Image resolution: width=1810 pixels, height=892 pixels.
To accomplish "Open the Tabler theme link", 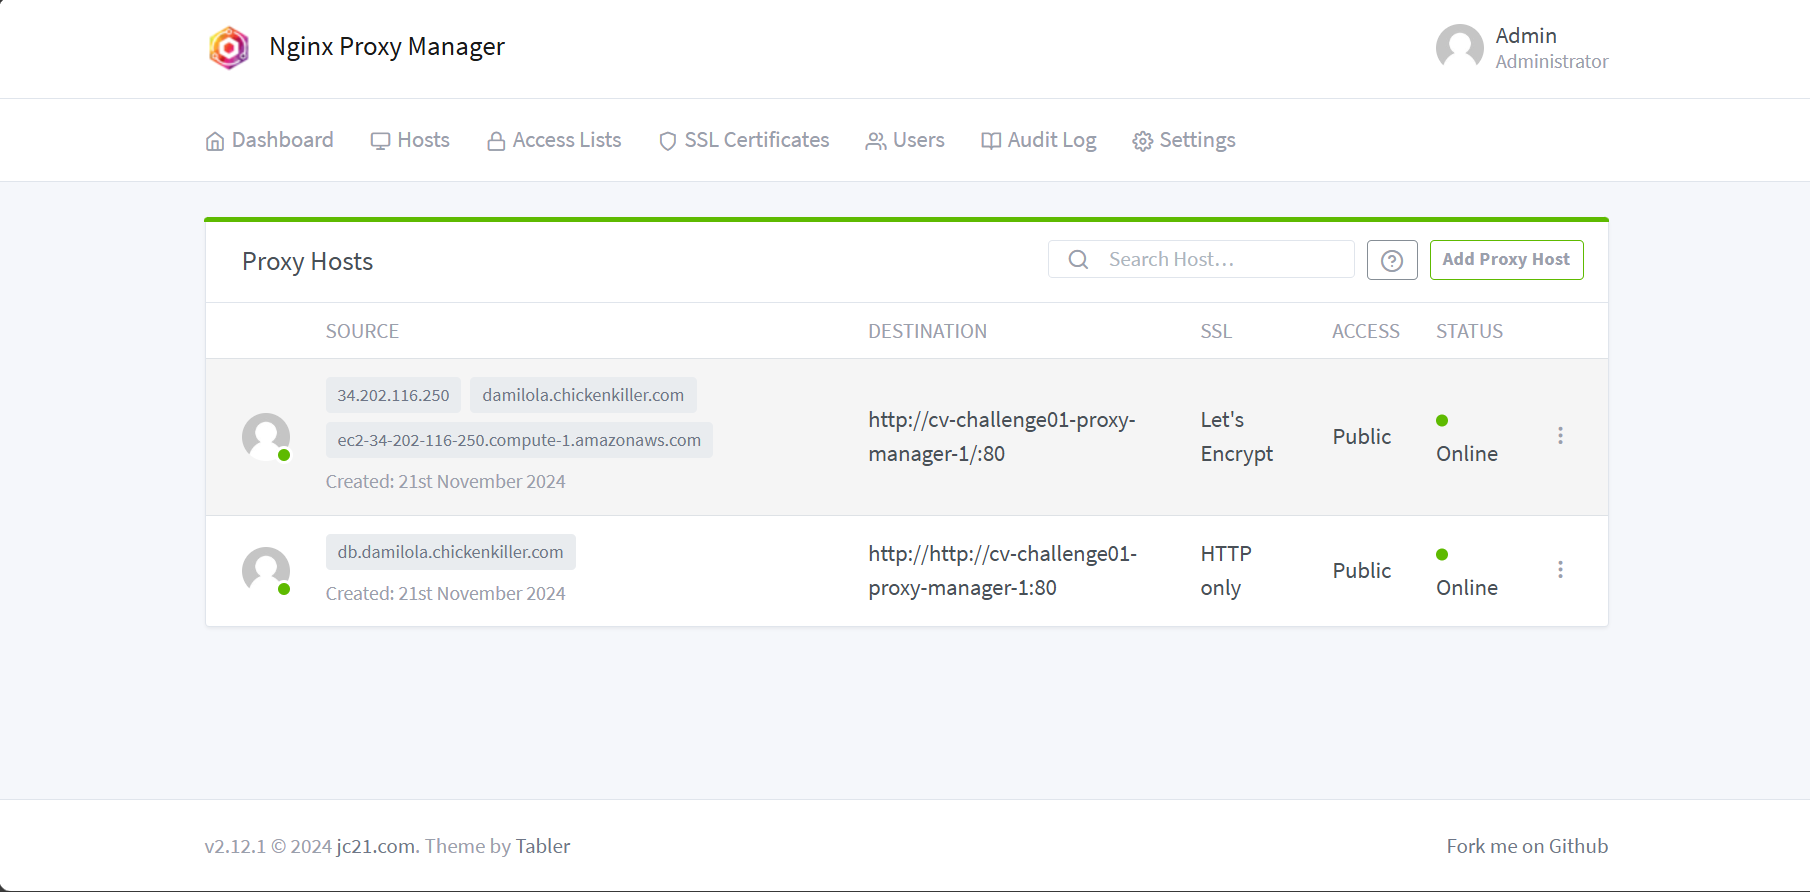I will point(543,846).
